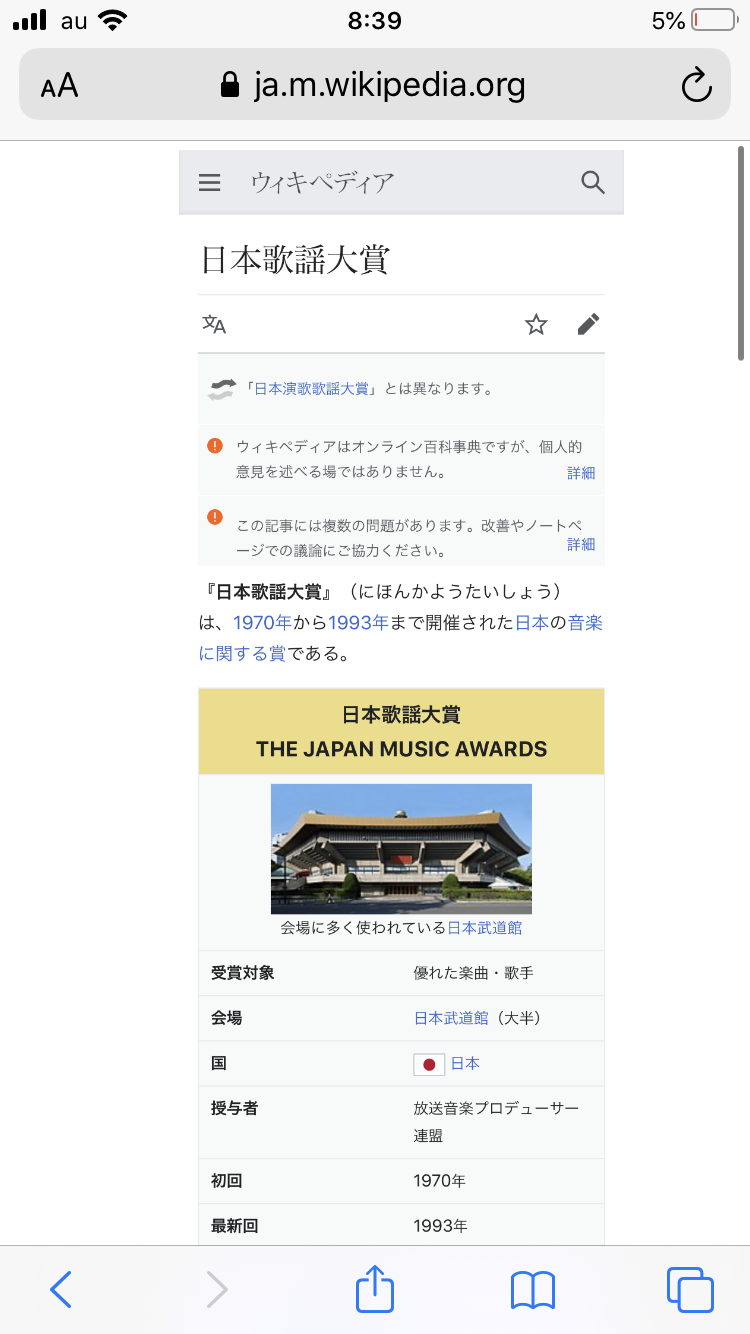Viewport: 750px width, 1334px height.
Task: Show open Safari tabs
Action: tap(690, 1290)
